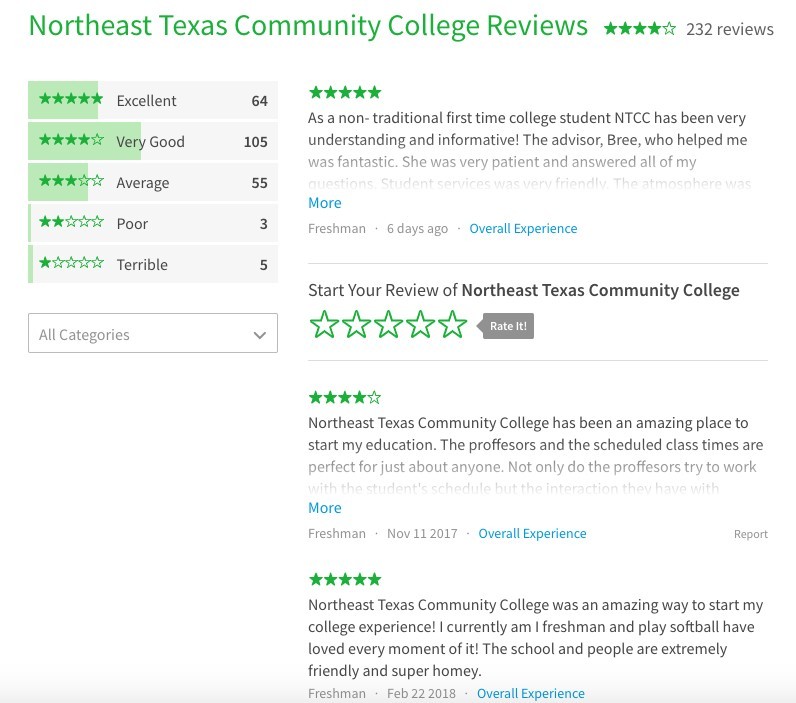Viewport: 796px width, 703px height.
Task: Rate two stars in the review starter
Action: pyautogui.click(x=356, y=324)
